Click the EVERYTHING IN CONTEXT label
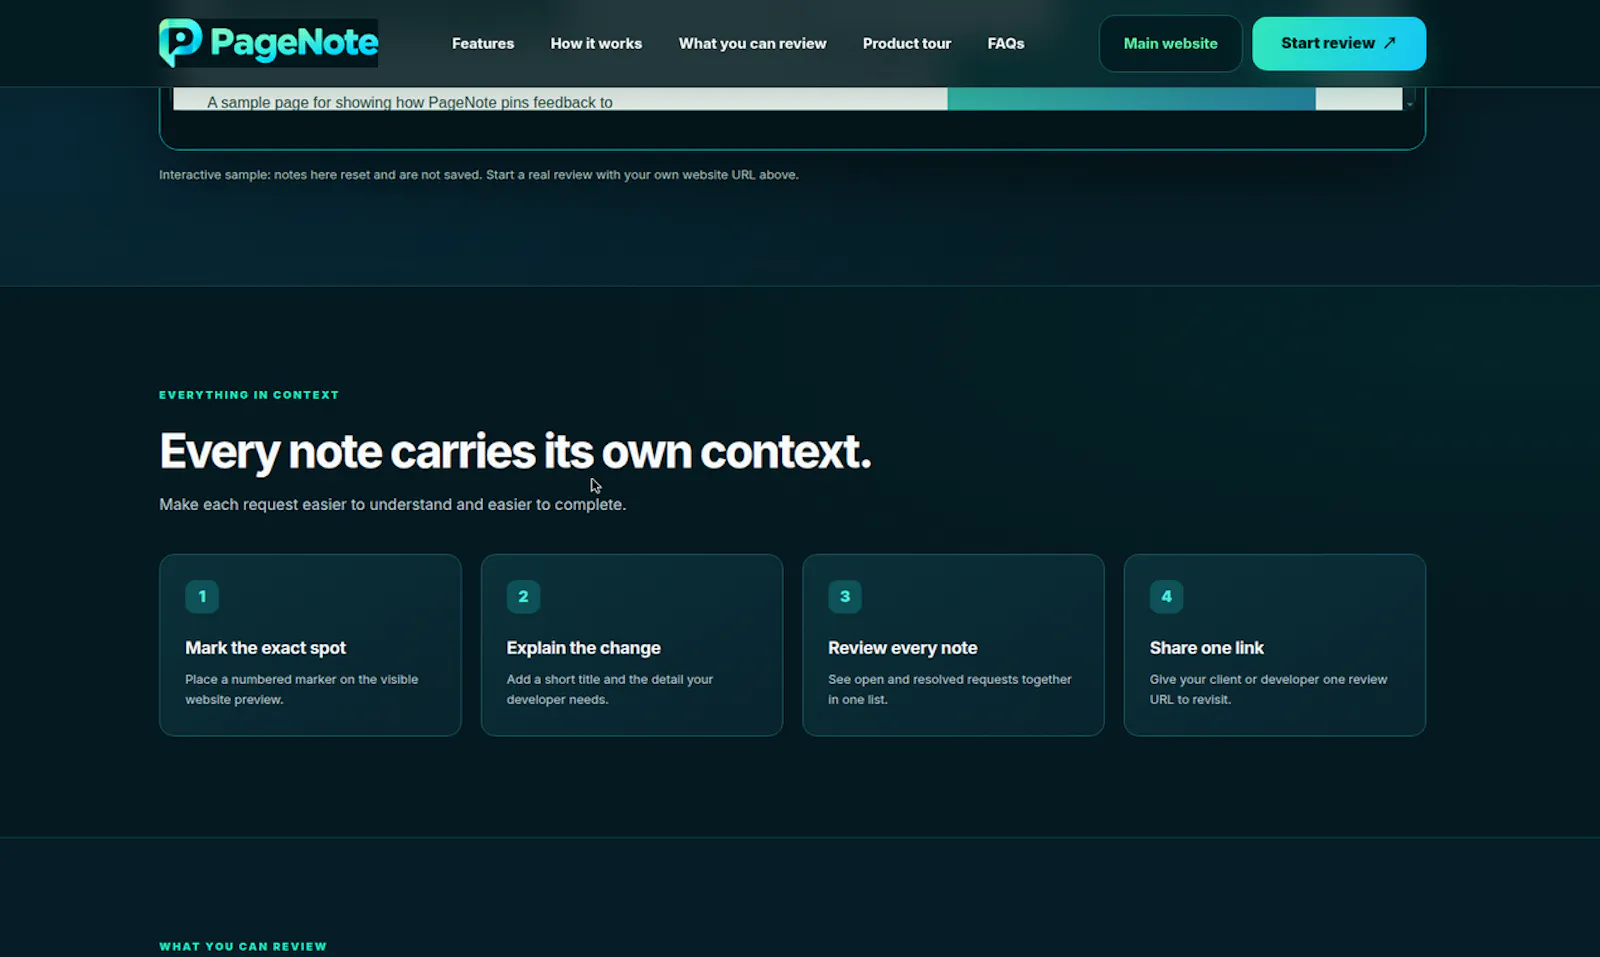 point(249,395)
